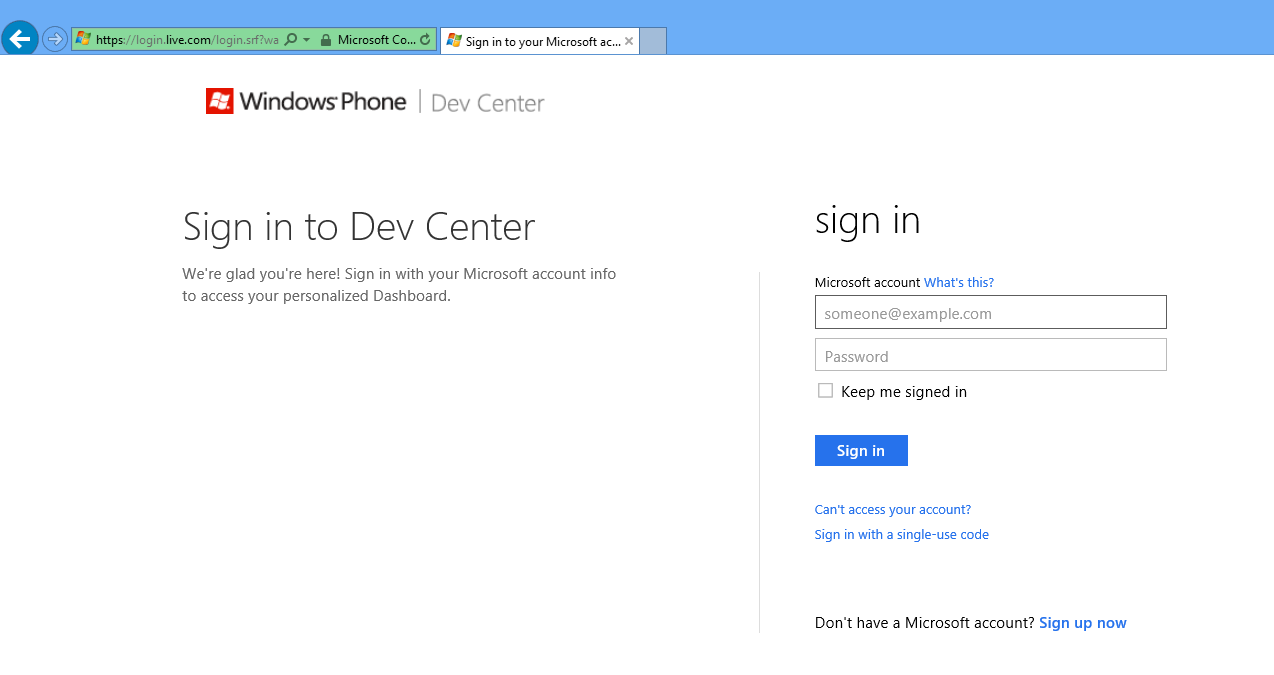Click the Refresh page icon
This screenshot has height=675, width=1274.
point(426,40)
